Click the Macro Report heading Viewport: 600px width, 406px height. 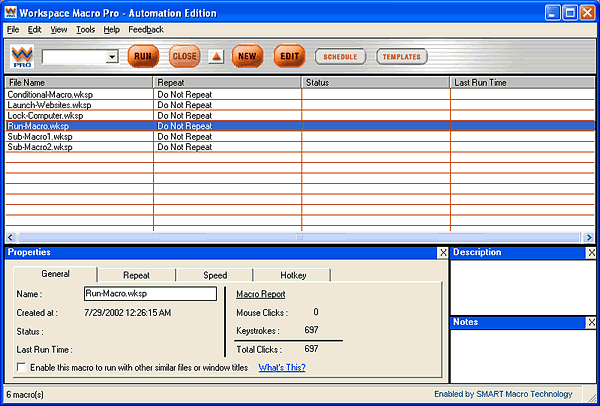[261, 294]
